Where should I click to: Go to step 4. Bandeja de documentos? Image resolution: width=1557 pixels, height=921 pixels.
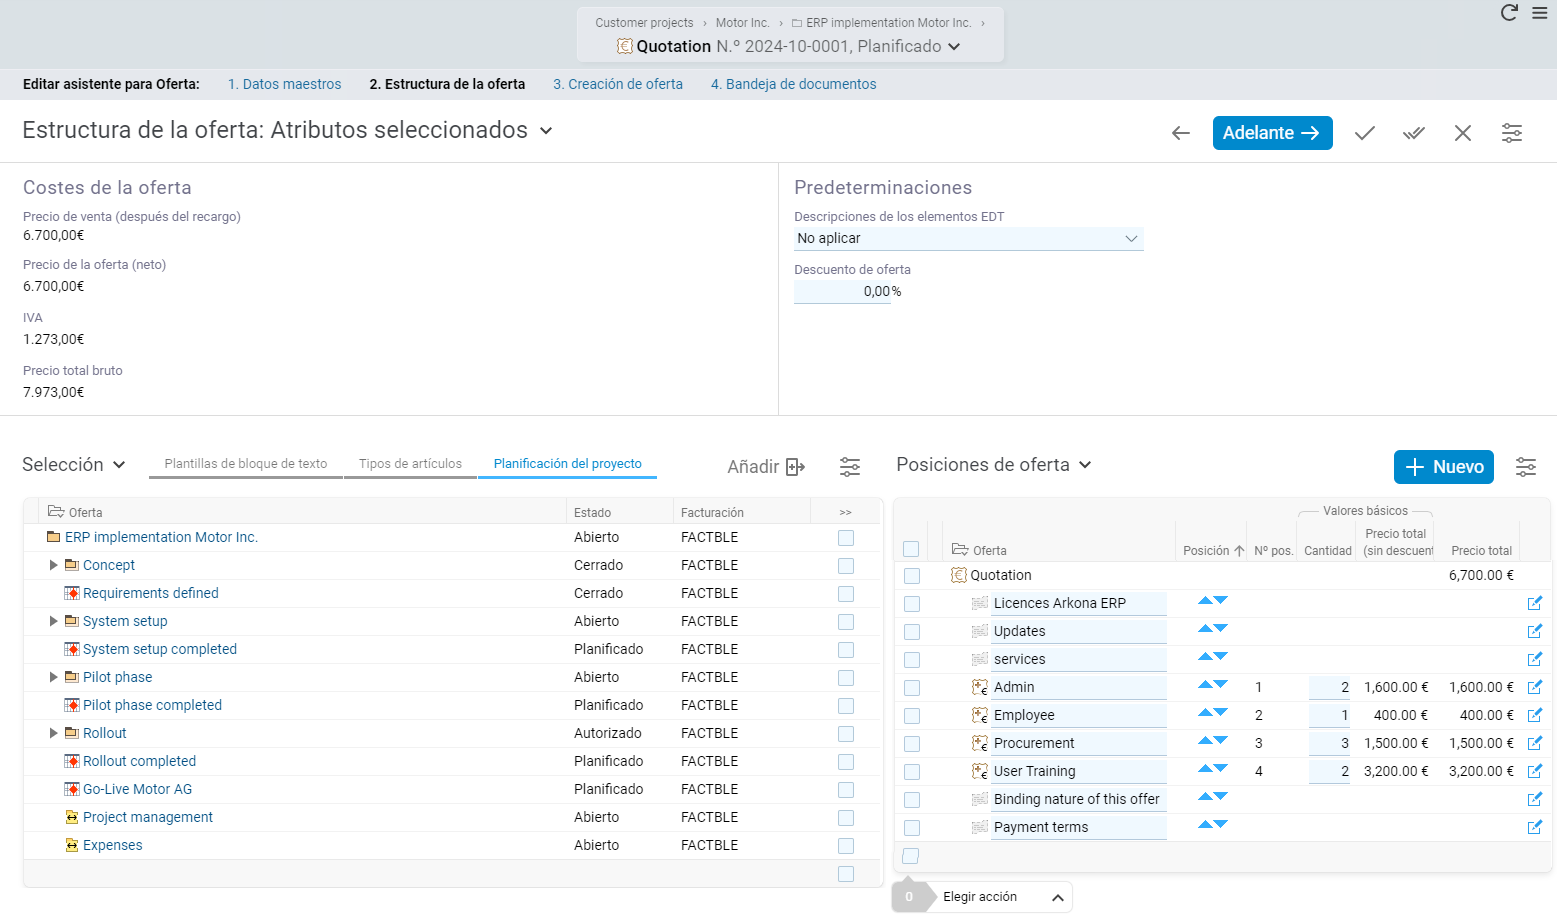point(794,84)
